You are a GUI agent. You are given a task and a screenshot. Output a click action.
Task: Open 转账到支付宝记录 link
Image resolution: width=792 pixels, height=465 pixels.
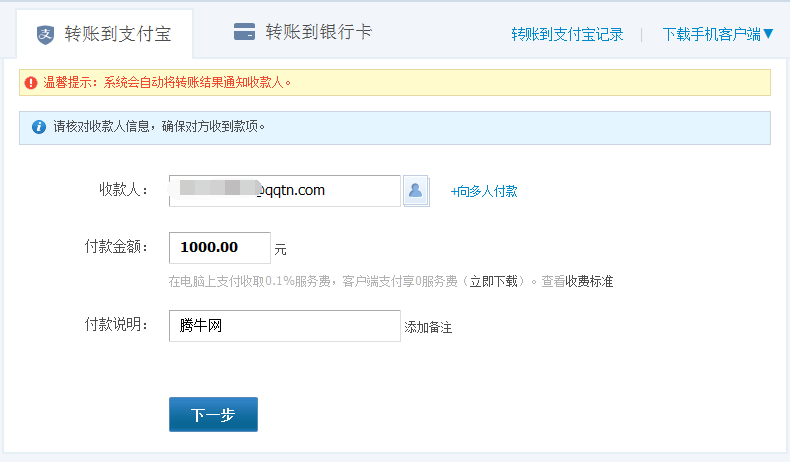click(x=567, y=34)
